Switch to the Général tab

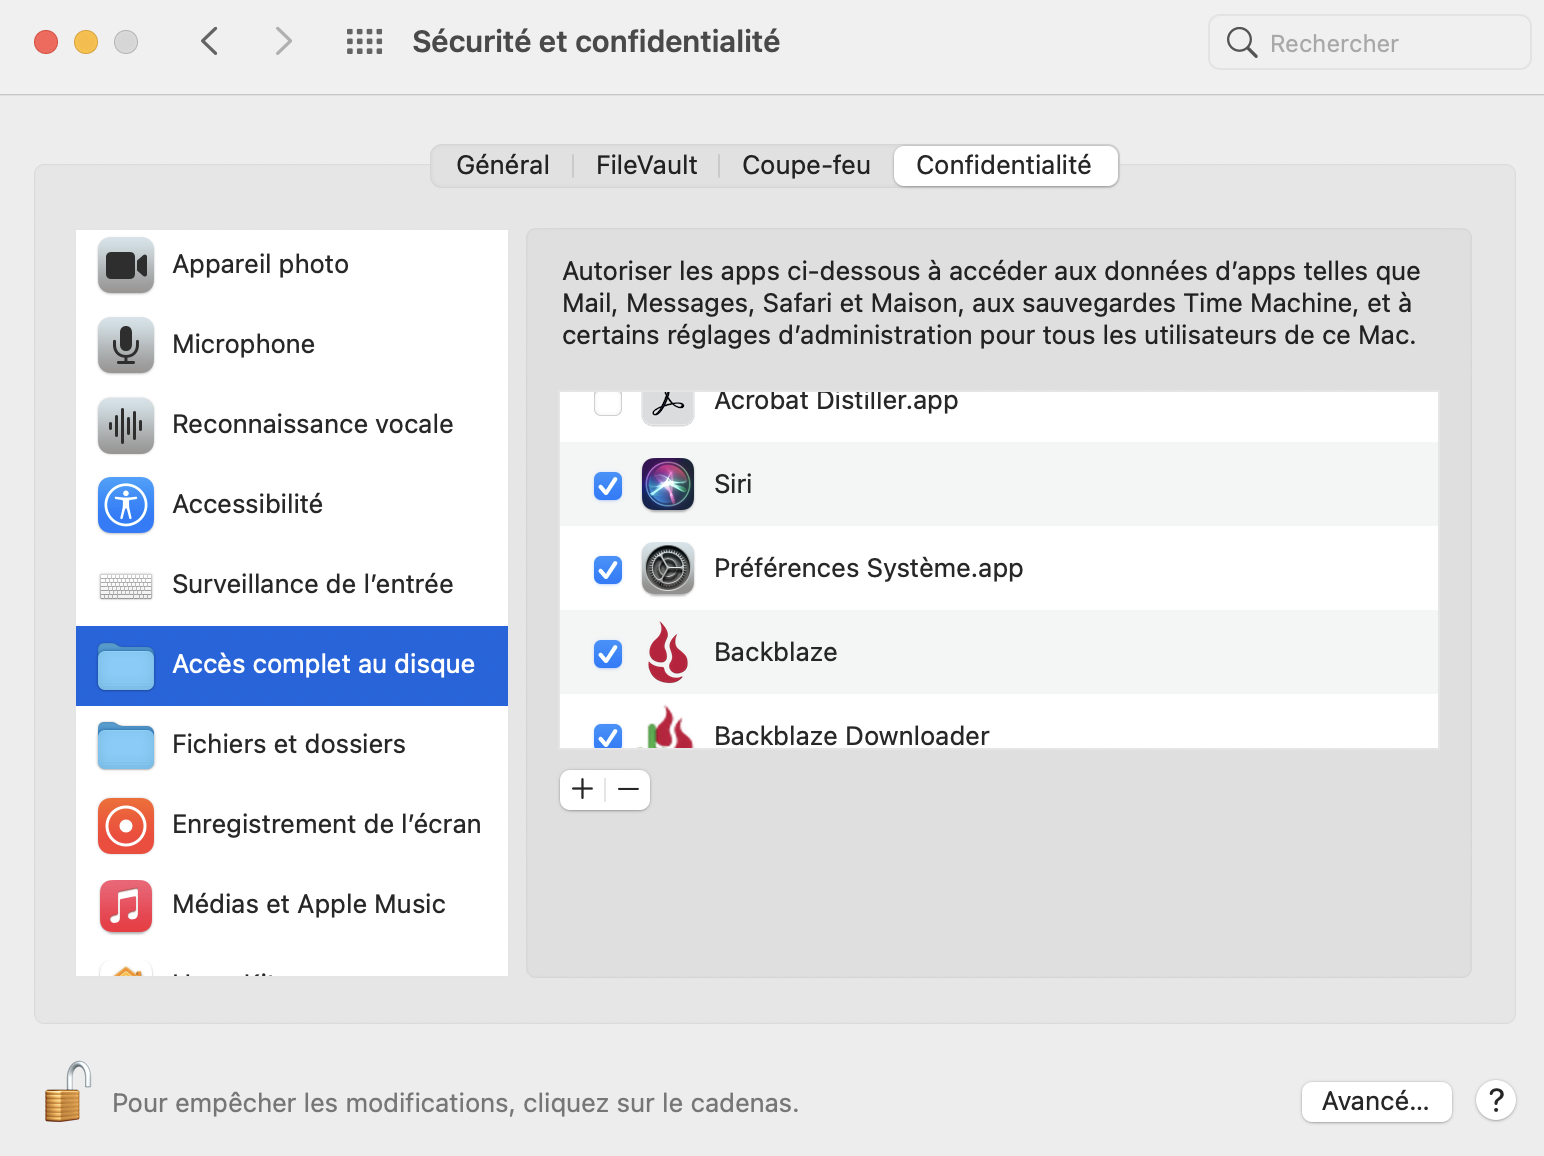click(x=503, y=166)
